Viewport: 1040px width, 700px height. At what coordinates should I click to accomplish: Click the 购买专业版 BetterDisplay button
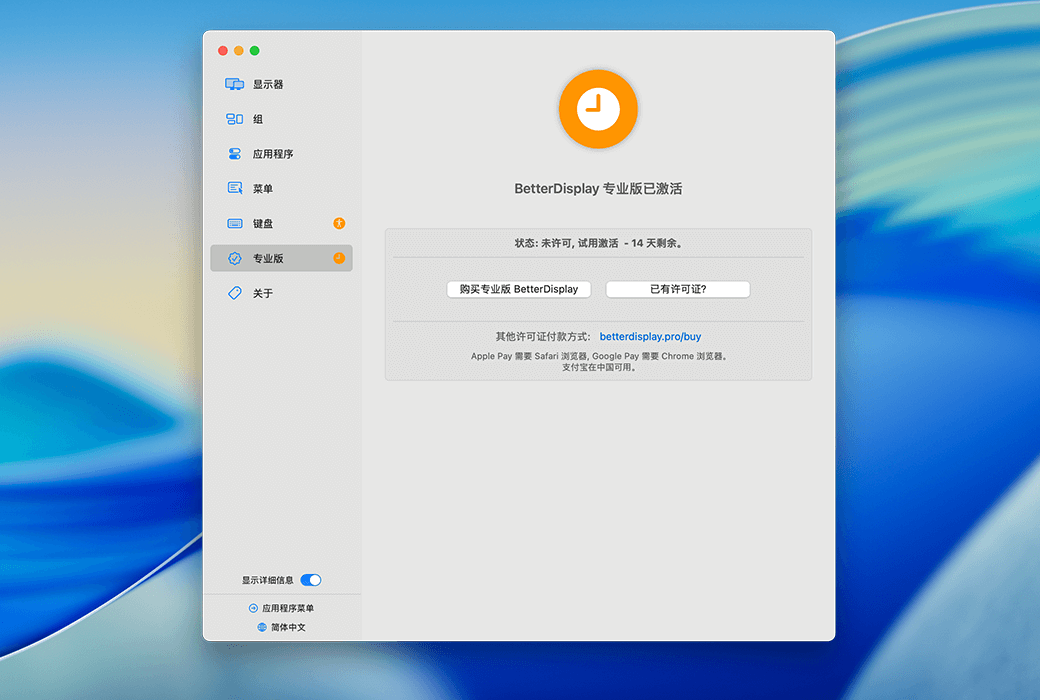coord(518,289)
